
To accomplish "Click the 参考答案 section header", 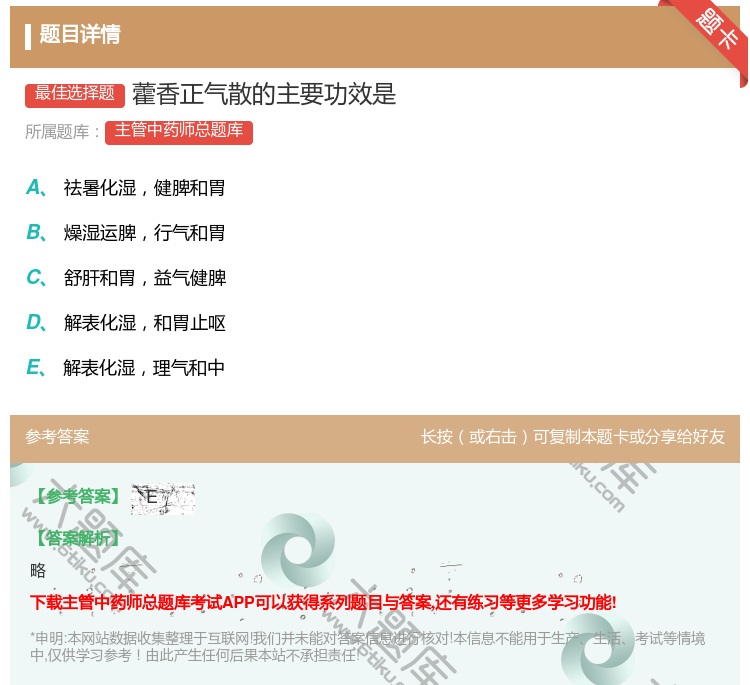I will click(x=57, y=437).
